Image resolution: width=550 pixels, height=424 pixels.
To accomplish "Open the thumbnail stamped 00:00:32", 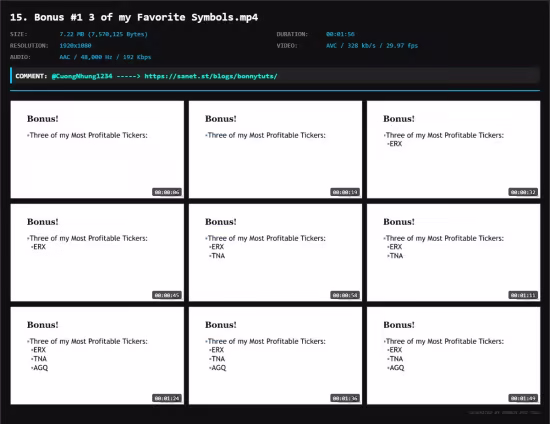I will [x=454, y=149].
